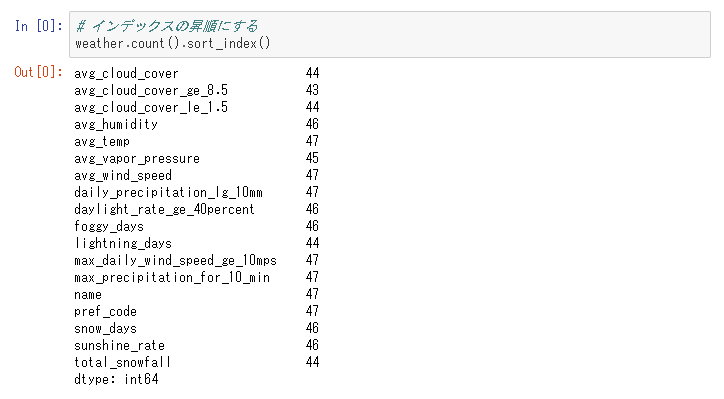Click value 47 in the pref_code row
The image size is (724, 399).
[x=312, y=311]
